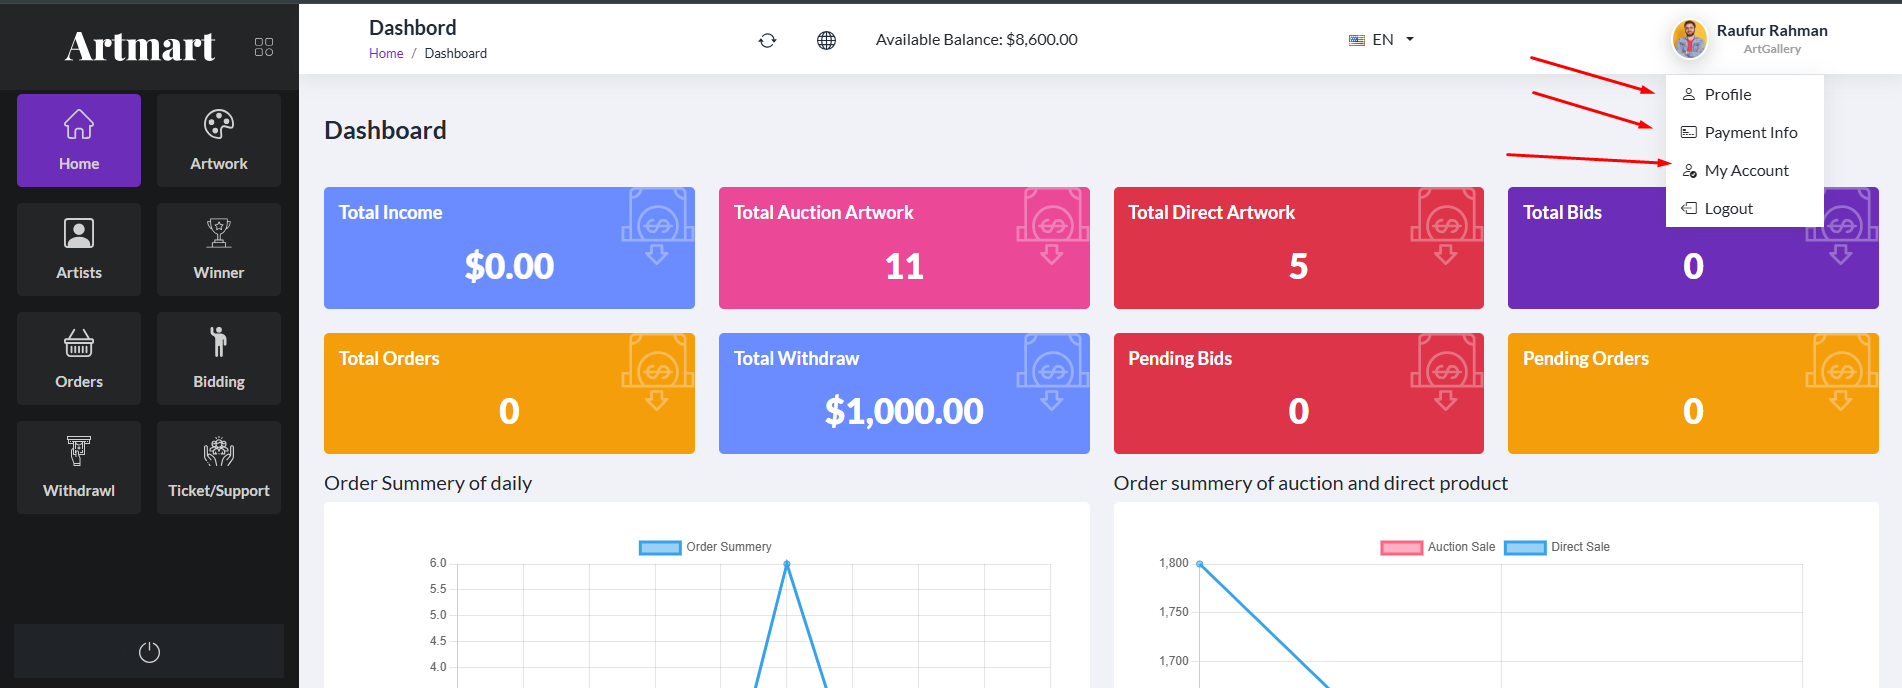This screenshot has height=688, width=1902.
Task: Toggle Auction Sale legend series
Action: pos(1438,547)
